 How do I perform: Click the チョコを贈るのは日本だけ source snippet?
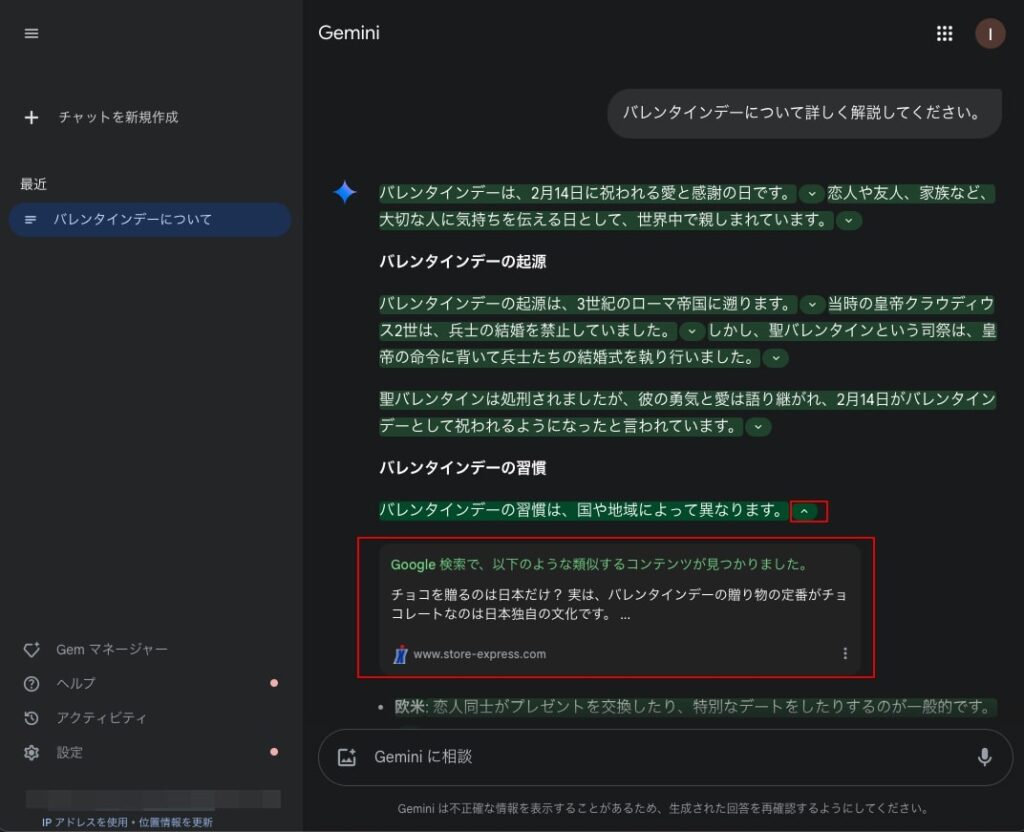(x=618, y=604)
